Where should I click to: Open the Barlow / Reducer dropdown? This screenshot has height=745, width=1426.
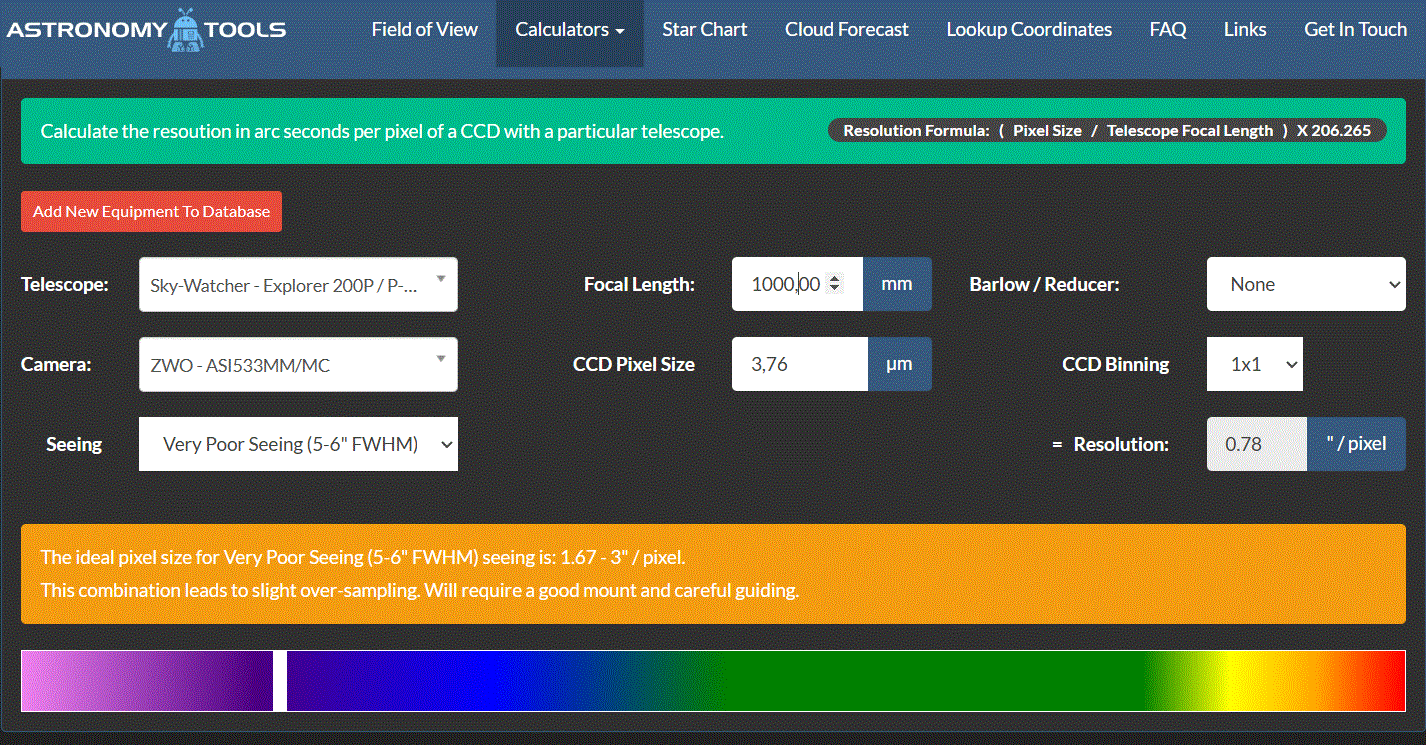point(1306,284)
